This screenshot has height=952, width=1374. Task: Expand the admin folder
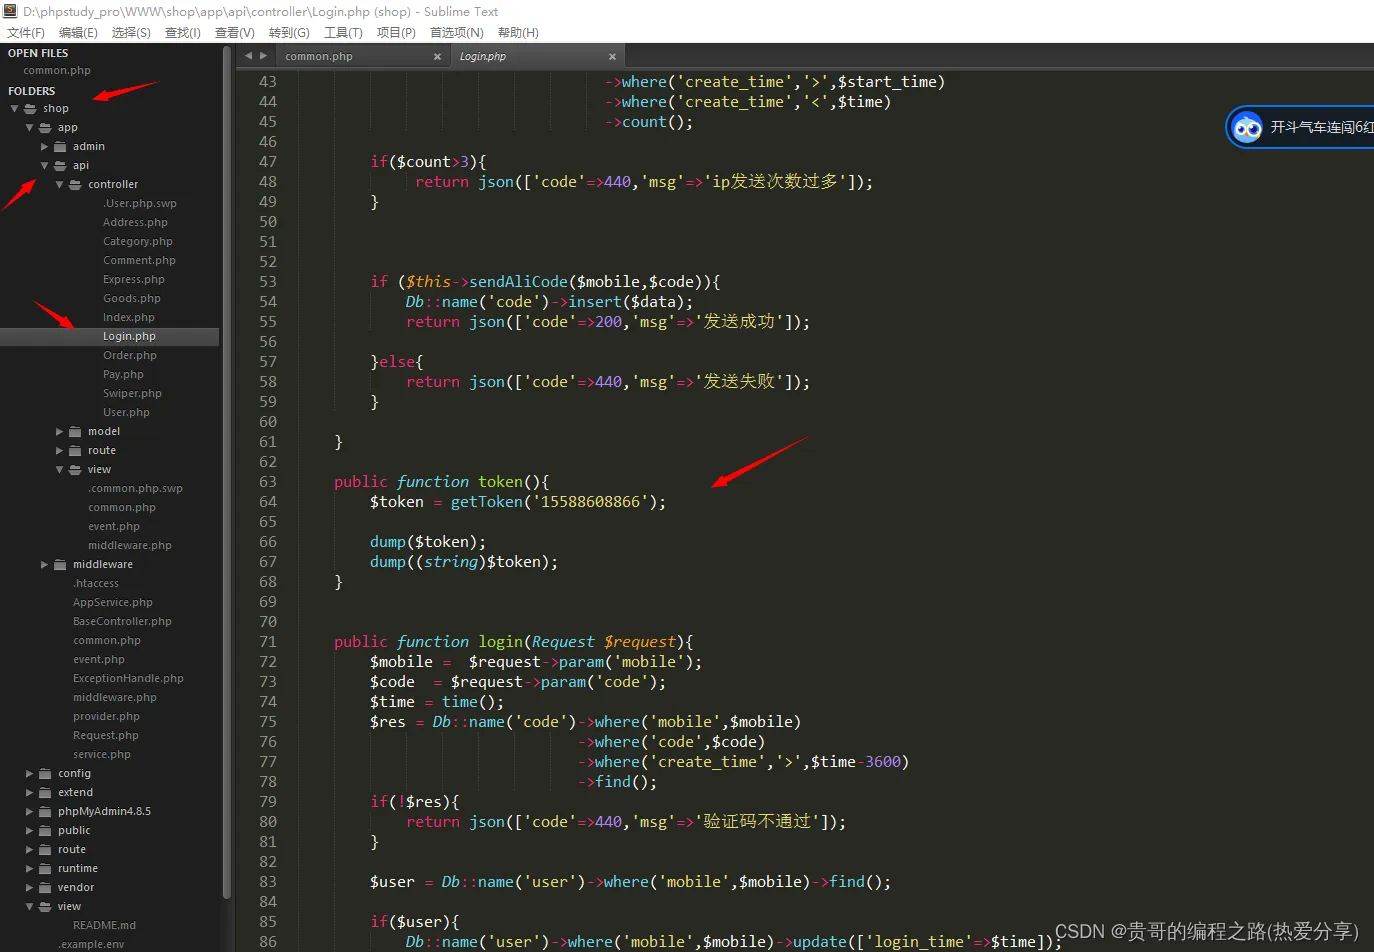click(44, 146)
